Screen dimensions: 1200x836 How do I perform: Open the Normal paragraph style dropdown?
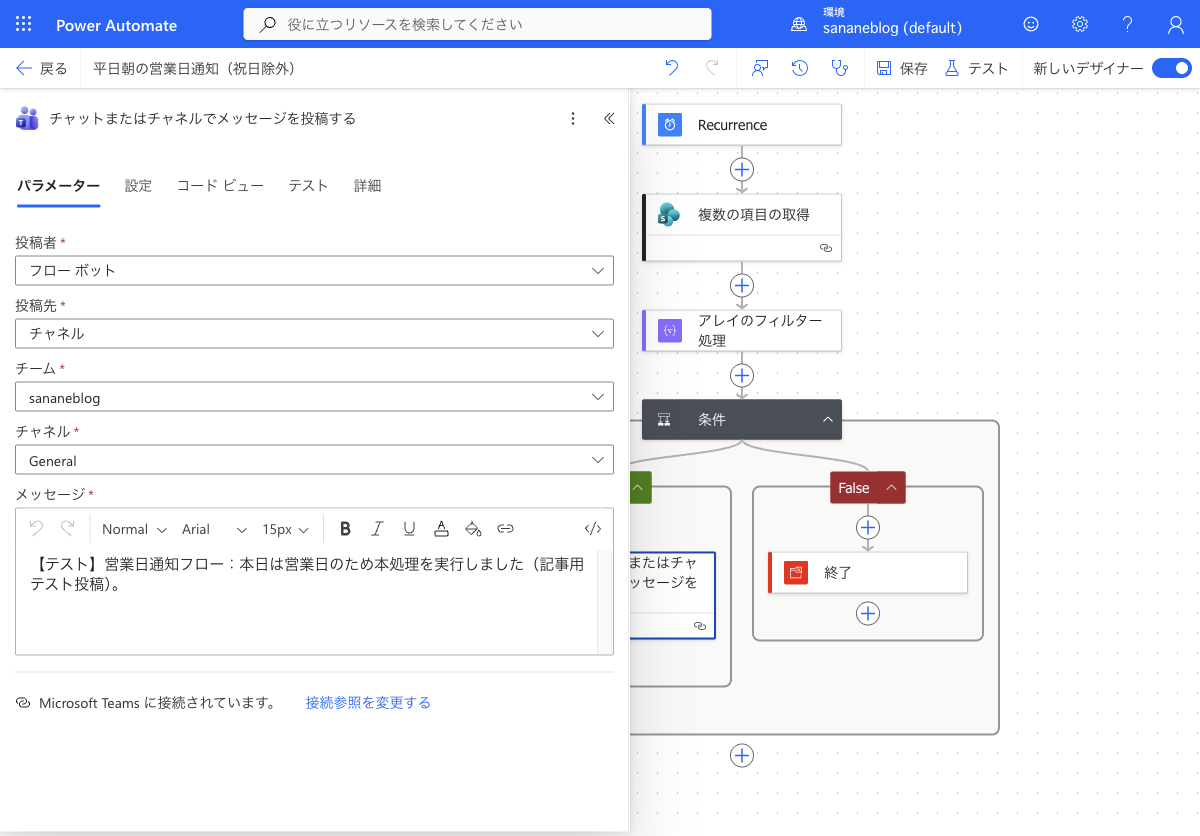(x=133, y=529)
